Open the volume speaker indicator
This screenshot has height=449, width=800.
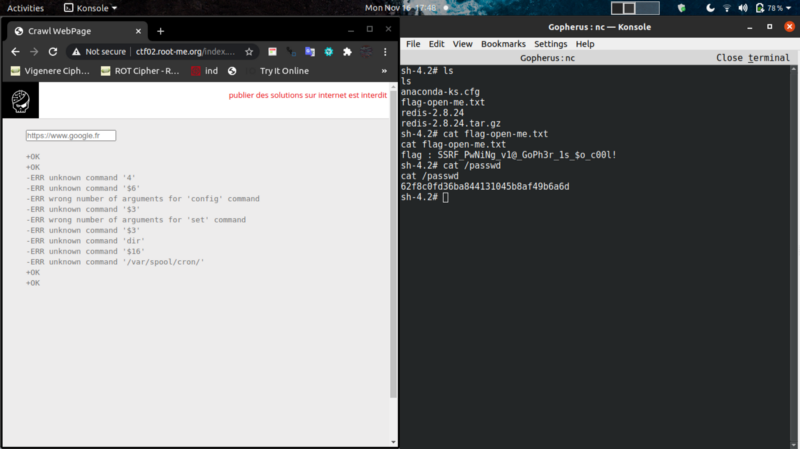click(x=743, y=8)
